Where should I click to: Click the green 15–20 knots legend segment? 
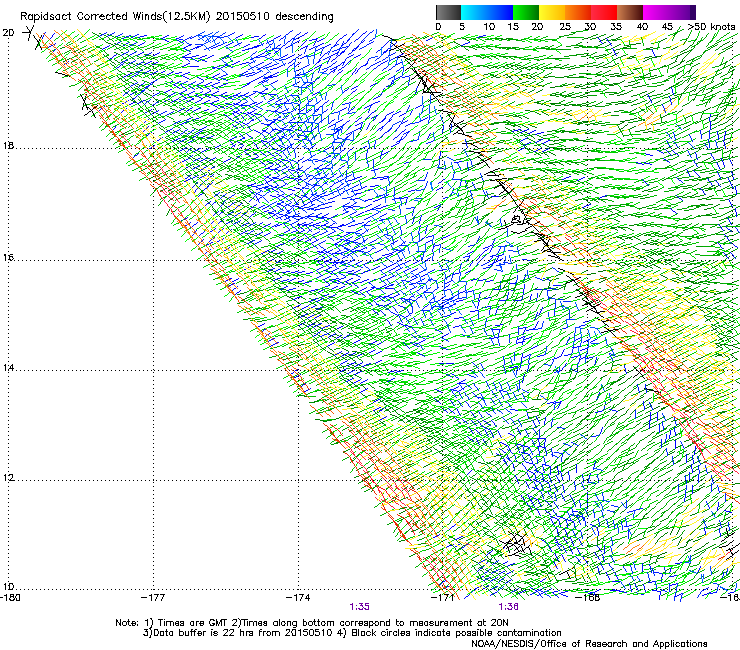click(525, 12)
